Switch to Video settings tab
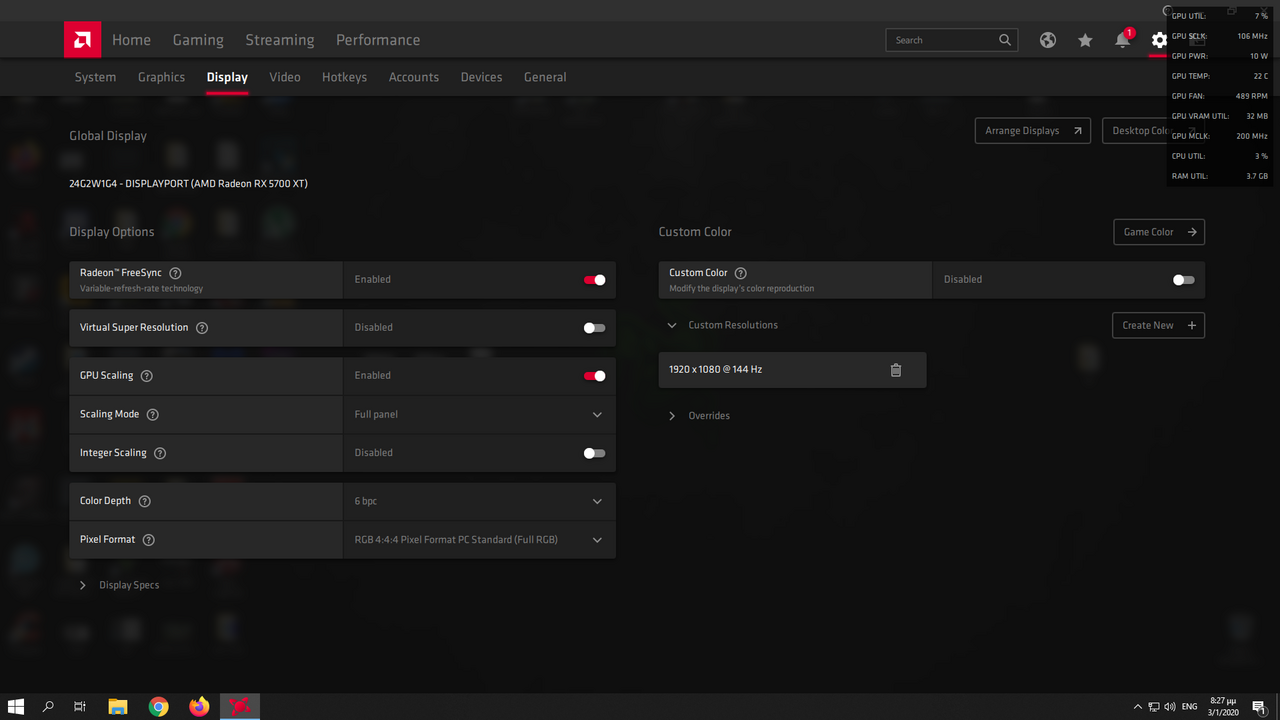The width and height of the screenshot is (1280, 720). pos(285,77)
